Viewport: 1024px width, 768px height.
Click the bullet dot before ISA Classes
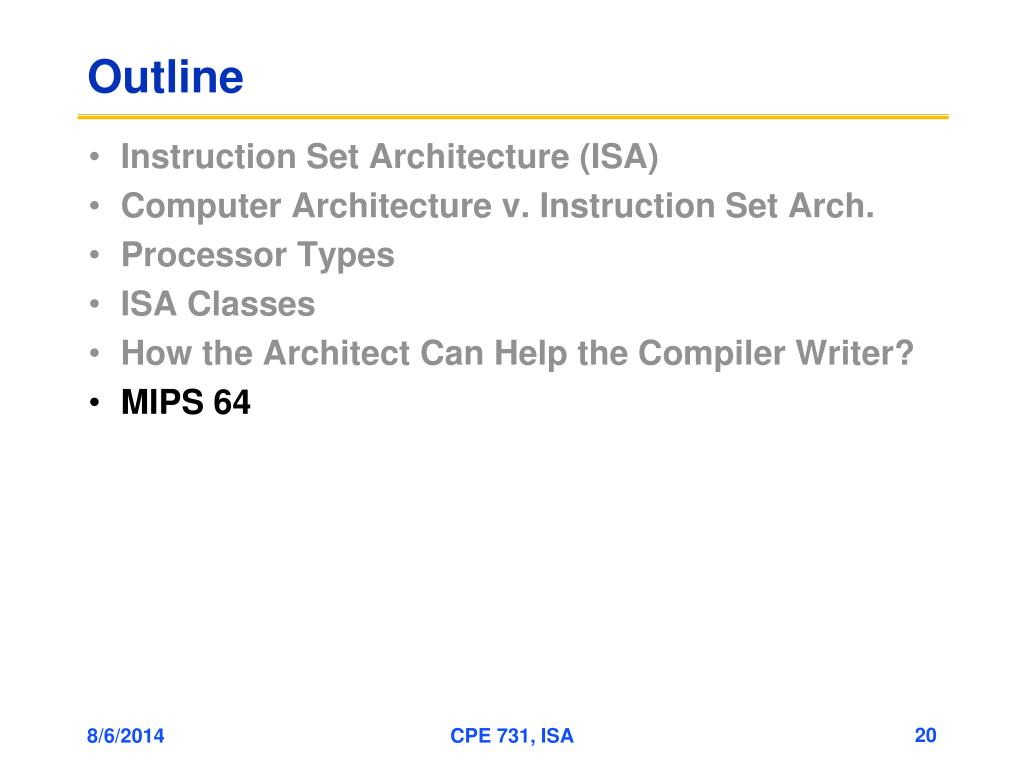(x=95, y=304)
